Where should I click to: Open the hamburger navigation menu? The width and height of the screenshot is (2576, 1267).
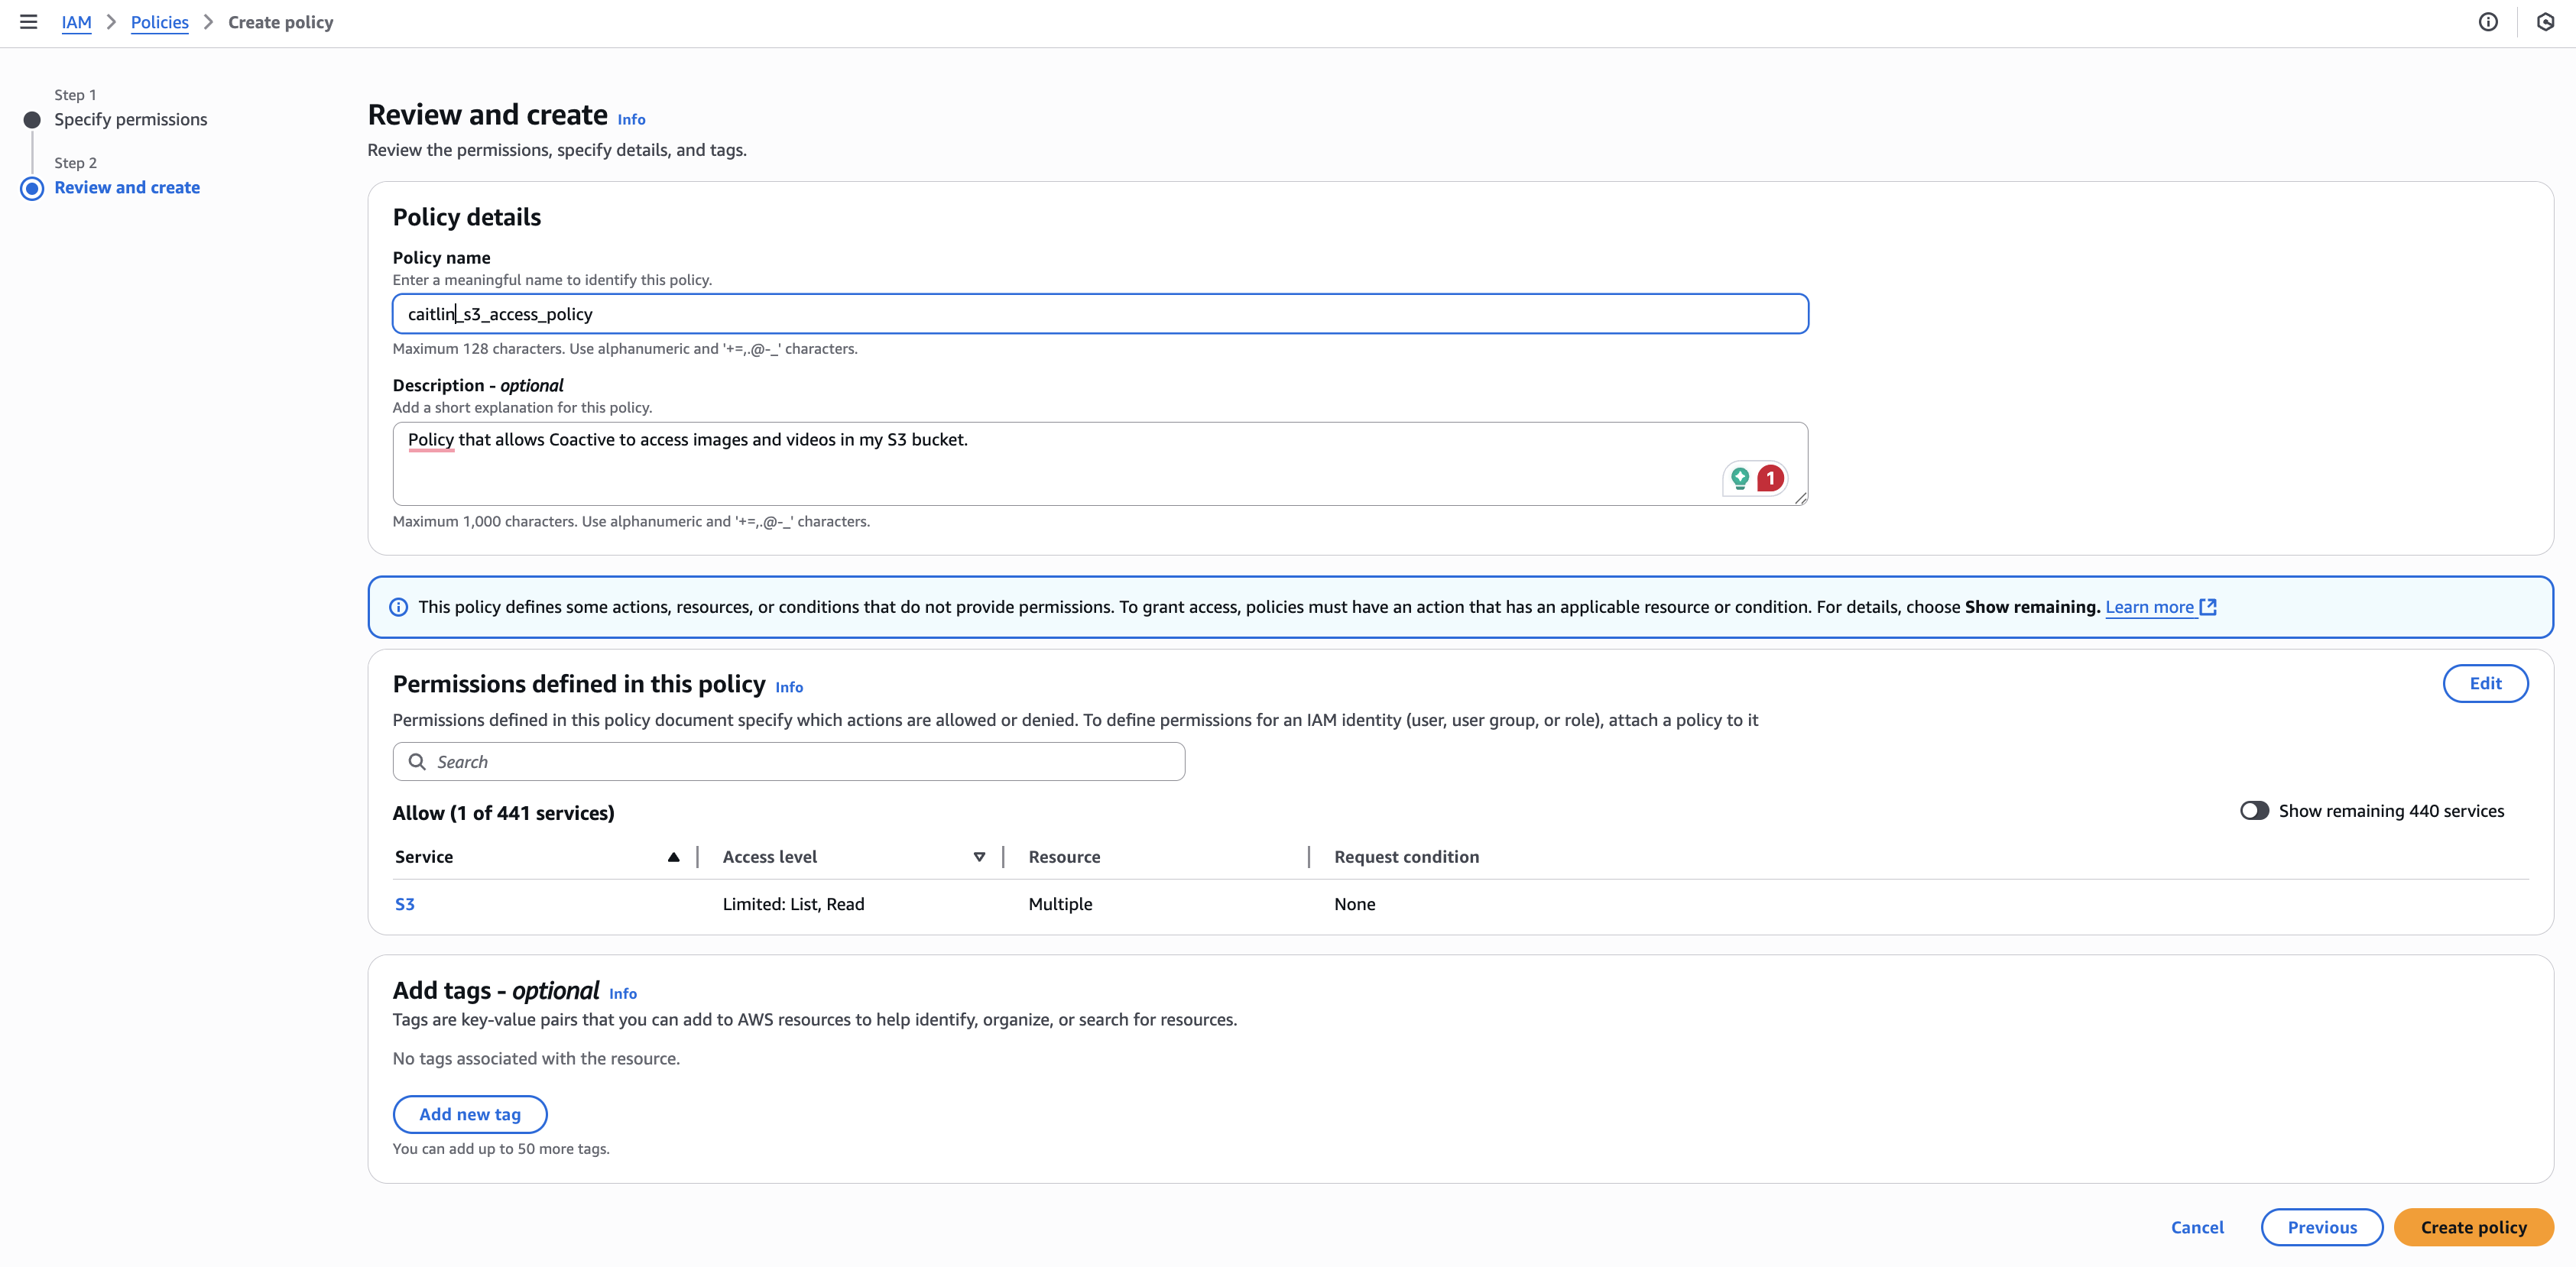point(28,22)
